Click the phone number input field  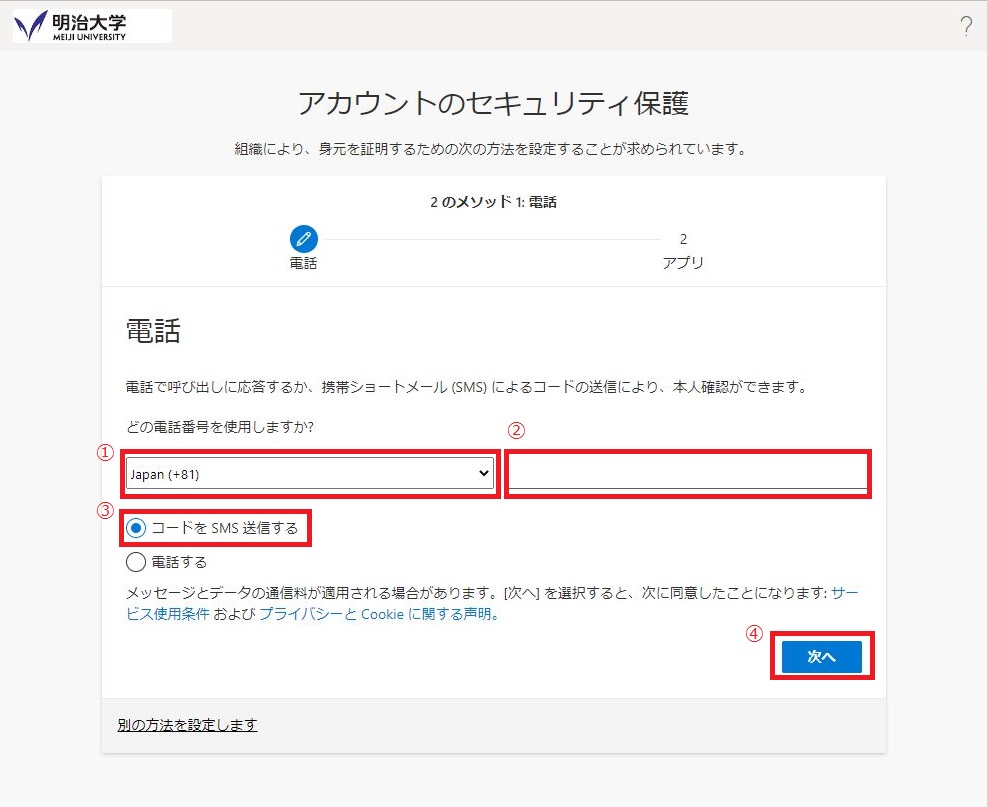pyautogui.click(x=687, y=473)
